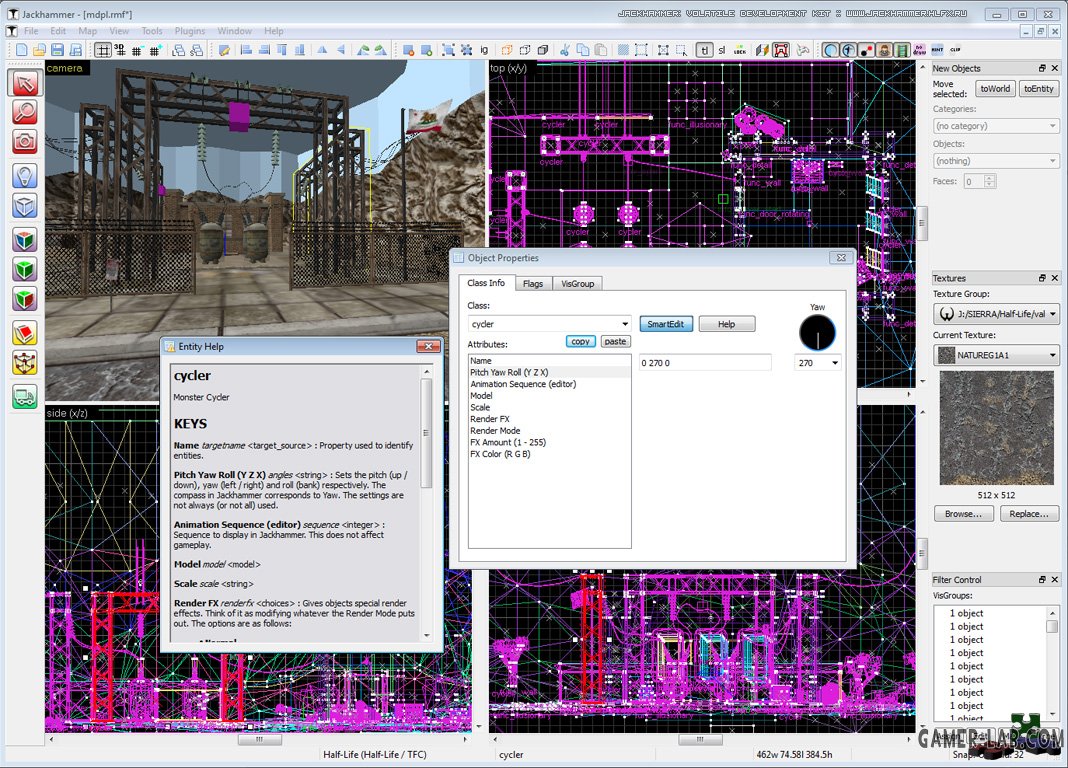Toggle the 3D grid display
The height and width of the screenshot is (768, 1068).
coord(120,50)
